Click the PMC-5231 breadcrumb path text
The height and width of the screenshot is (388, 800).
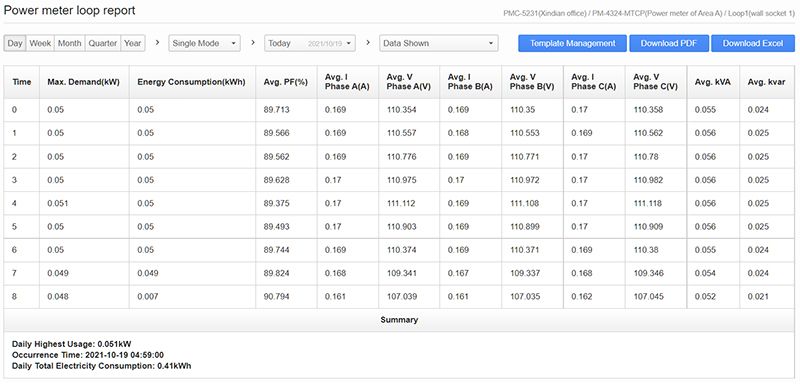click(649, 13)
